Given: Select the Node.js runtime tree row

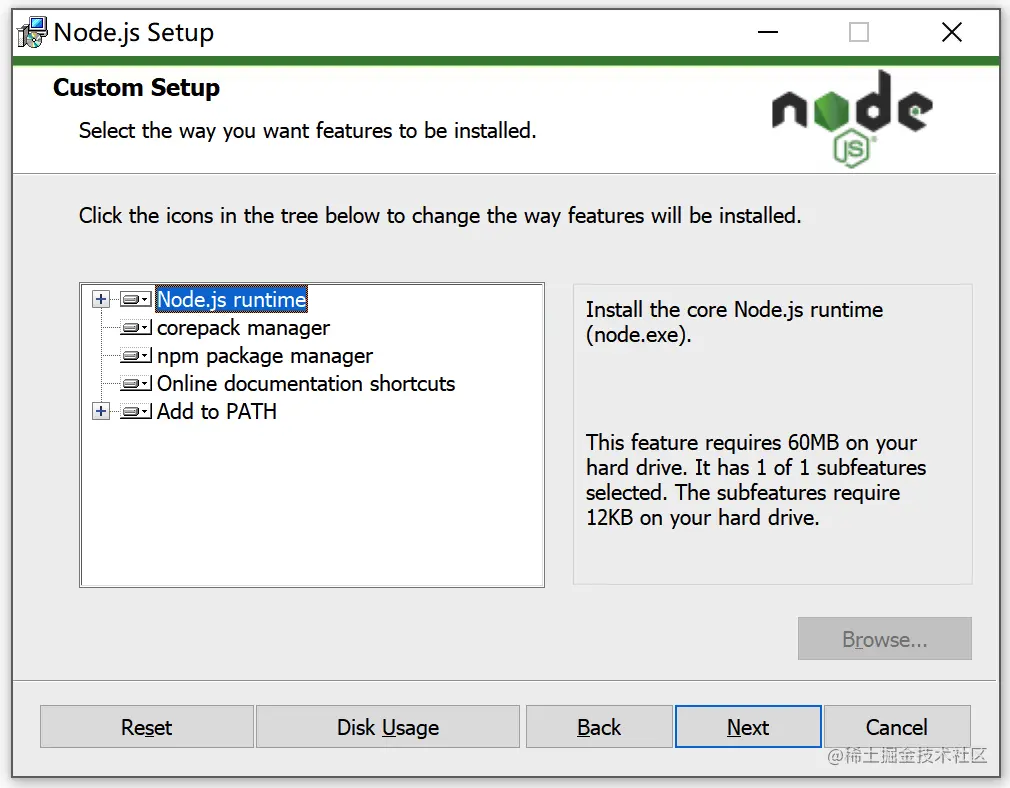Looking at the screenshot, I should [231, 300].
